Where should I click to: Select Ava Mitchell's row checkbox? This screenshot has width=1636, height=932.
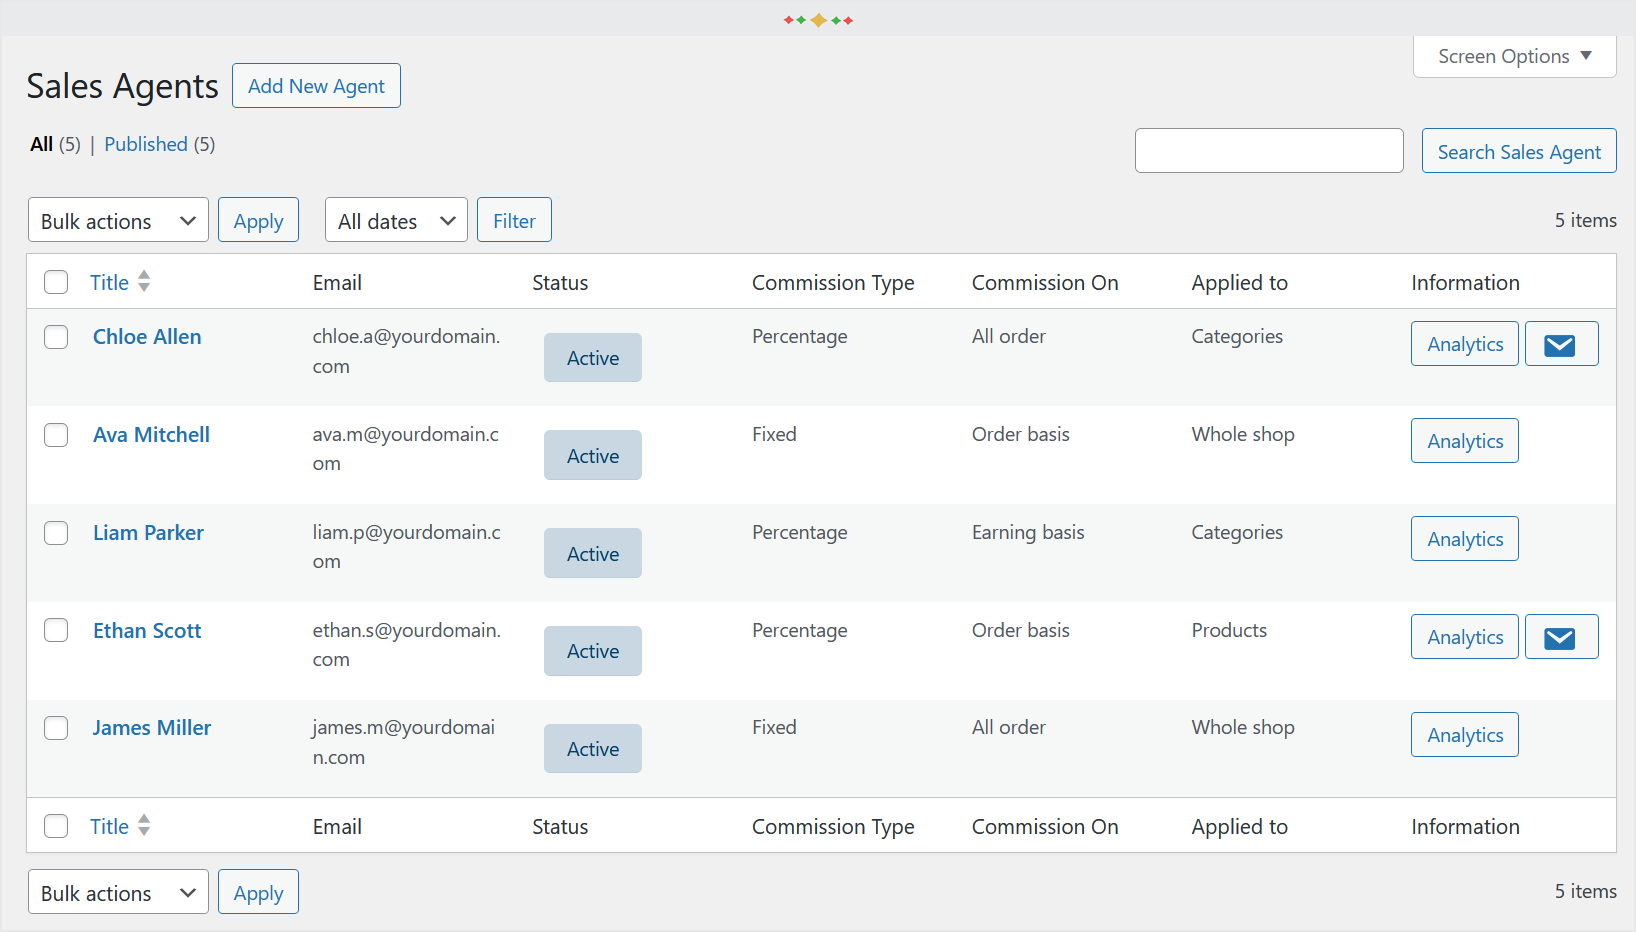56,435
